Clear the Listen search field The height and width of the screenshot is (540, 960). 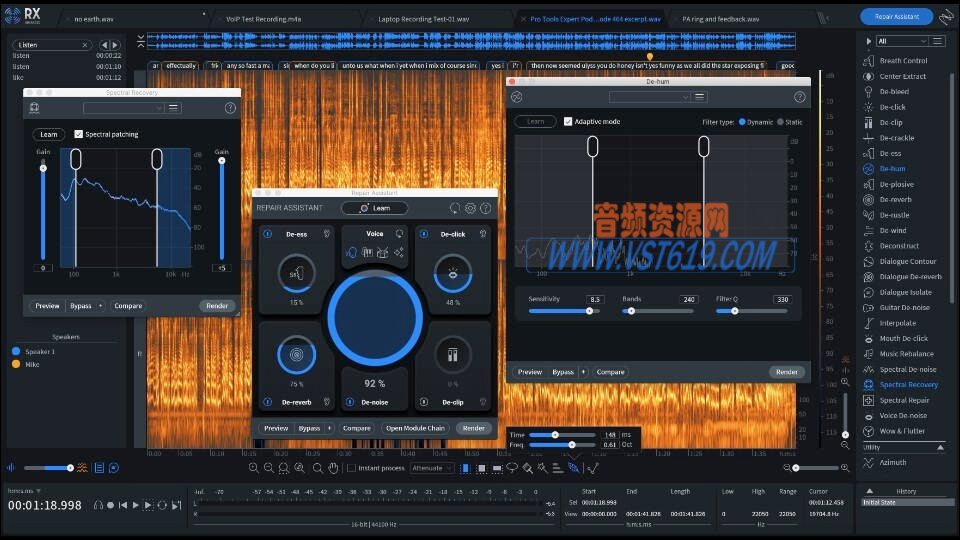[x=84, y=45]
